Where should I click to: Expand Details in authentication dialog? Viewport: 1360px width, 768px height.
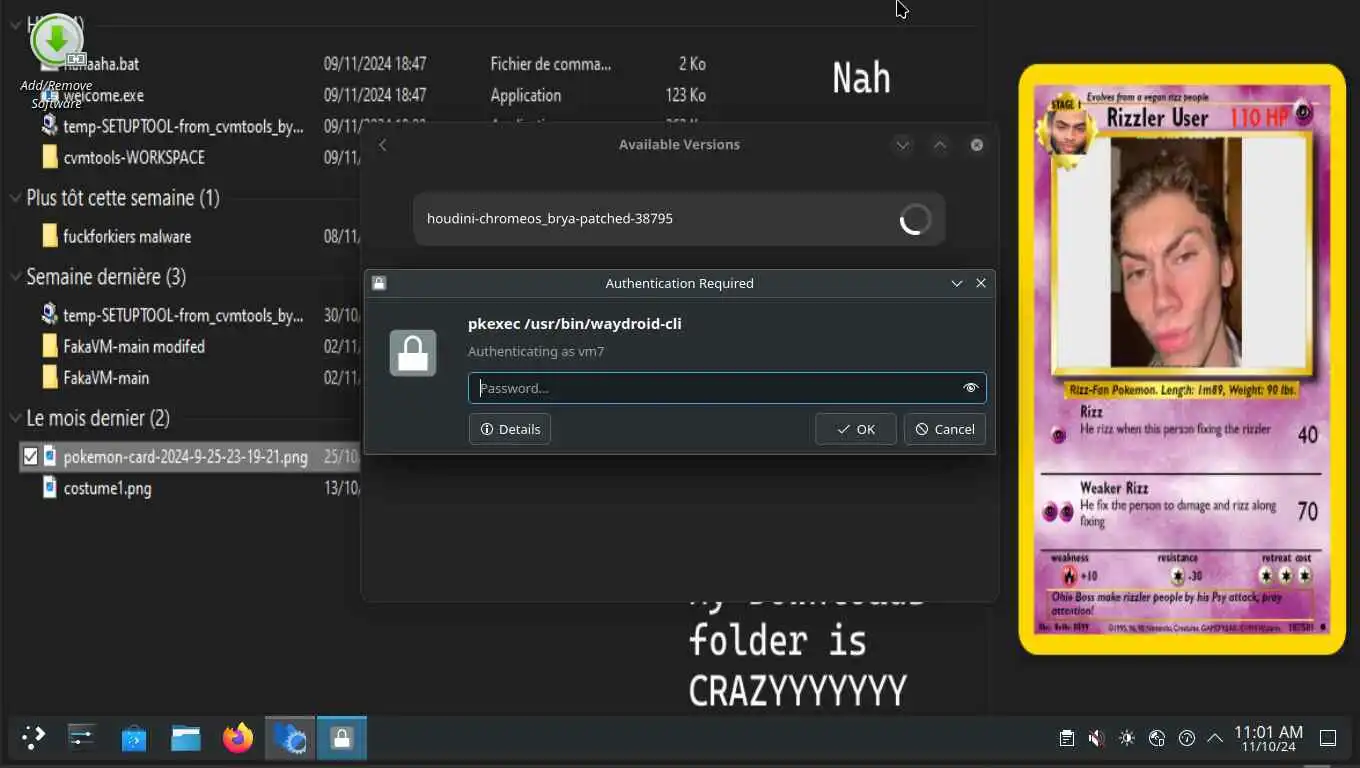[x=510, y=429]
